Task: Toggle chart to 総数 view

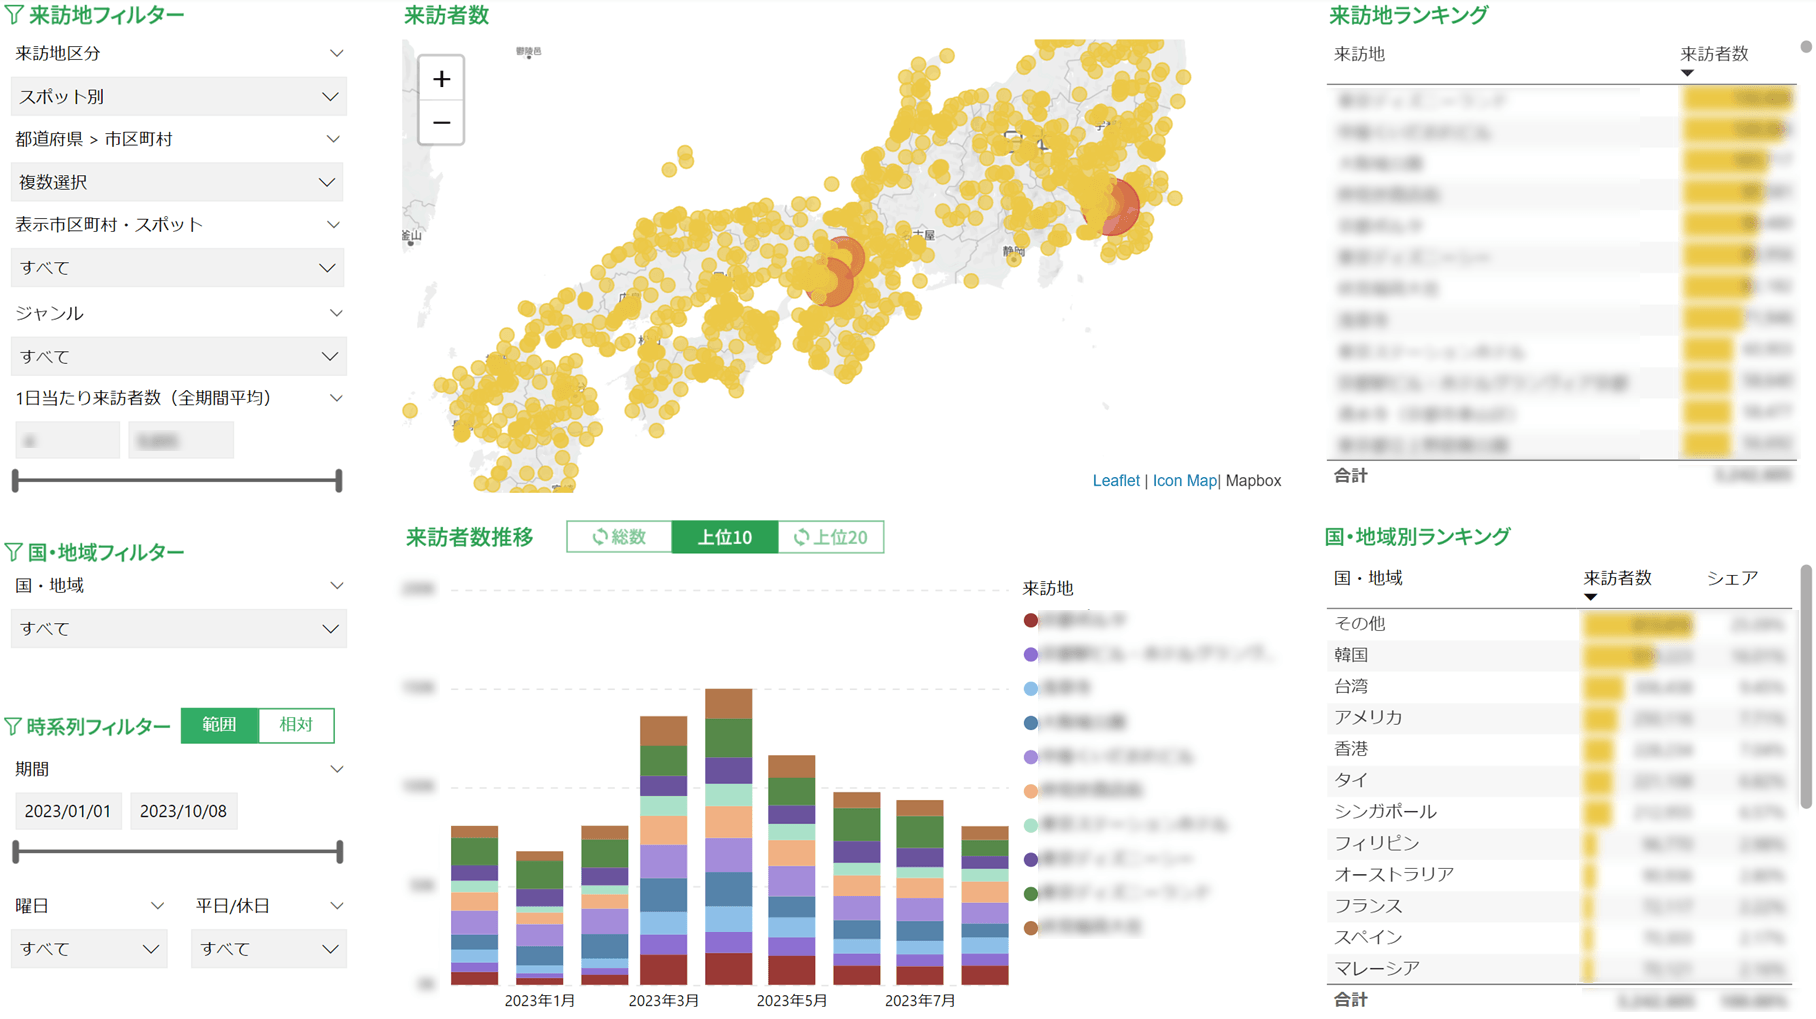Action: tap(619, 537)
